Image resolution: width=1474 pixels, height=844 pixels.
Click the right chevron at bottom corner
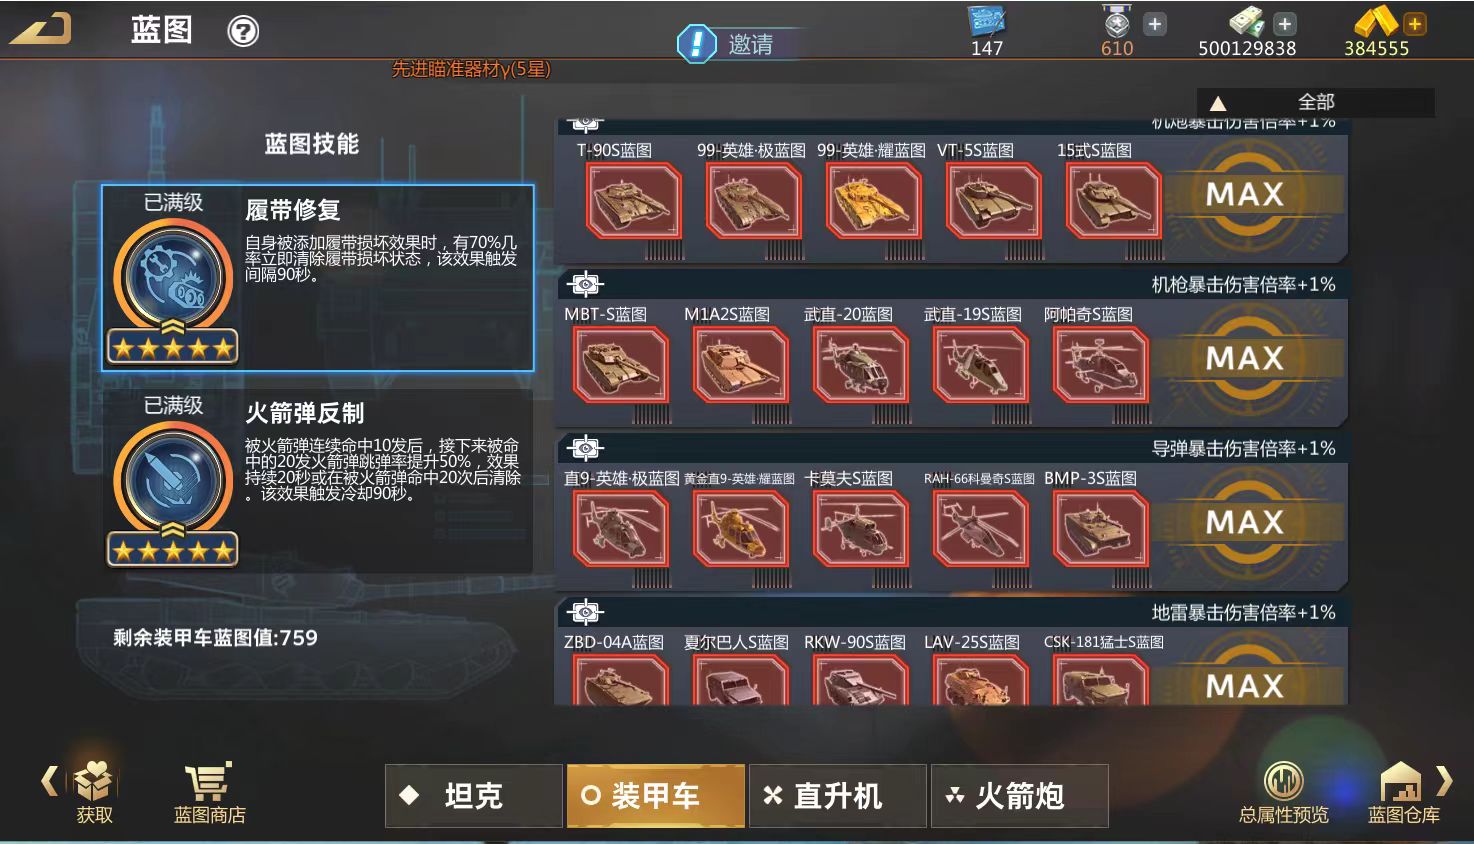point(1444,780)
